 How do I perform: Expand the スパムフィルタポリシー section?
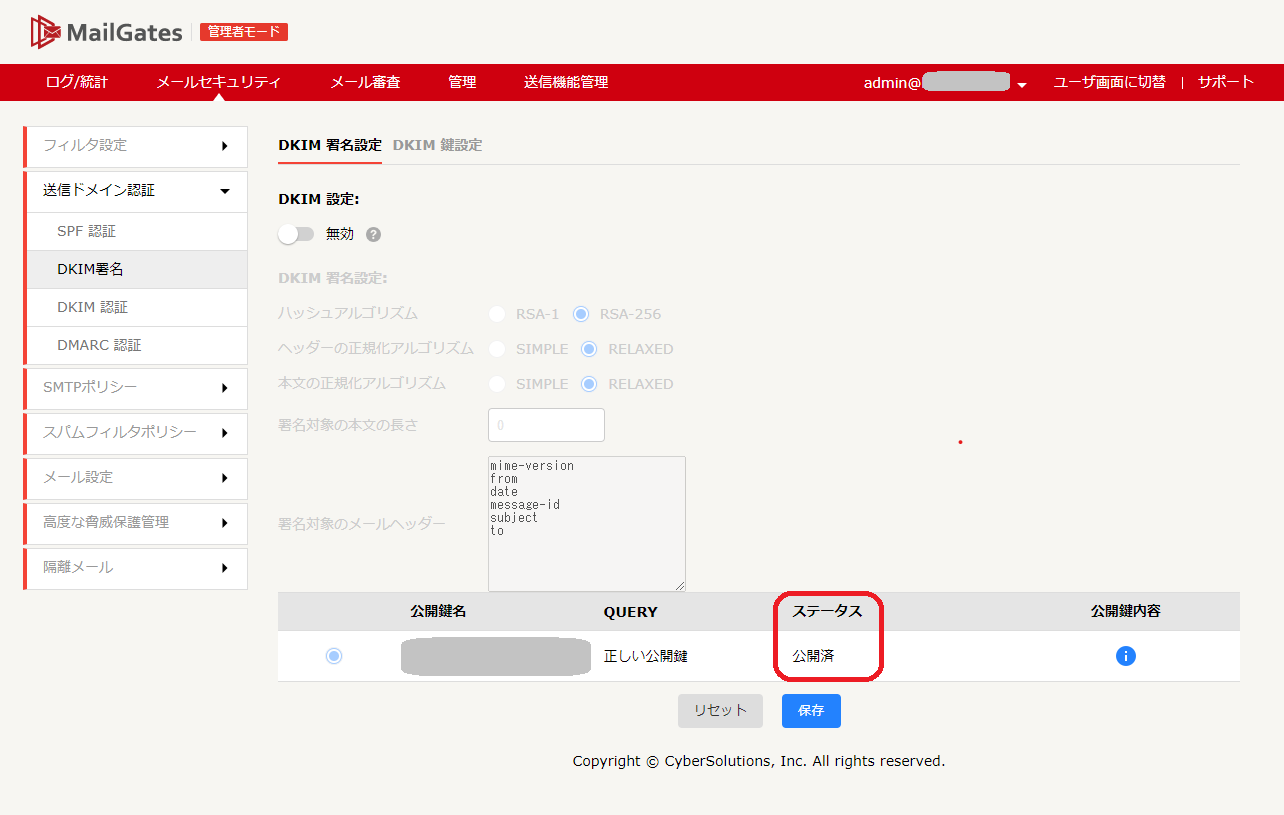click(136, 433)
